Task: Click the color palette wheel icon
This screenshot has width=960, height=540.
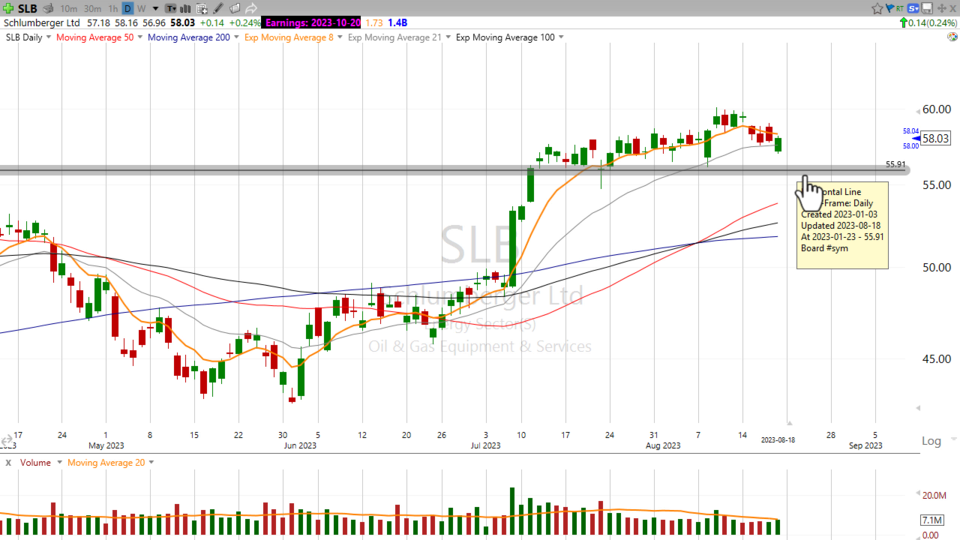Action: coord(952,37)
